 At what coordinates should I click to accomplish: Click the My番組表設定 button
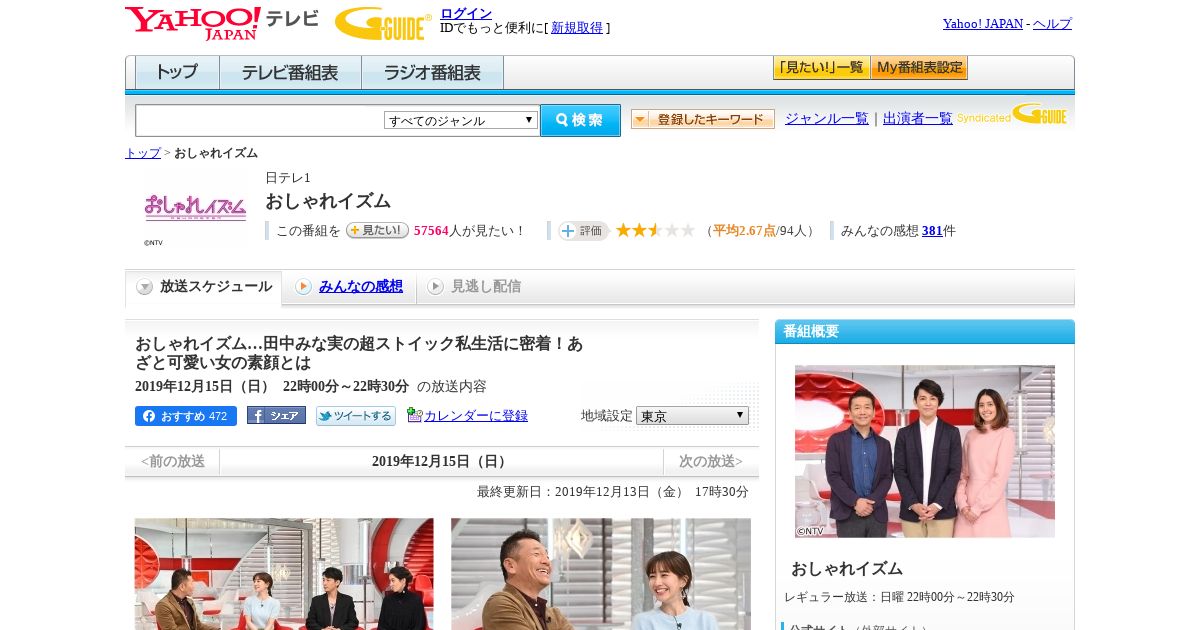tap(919, 68)
